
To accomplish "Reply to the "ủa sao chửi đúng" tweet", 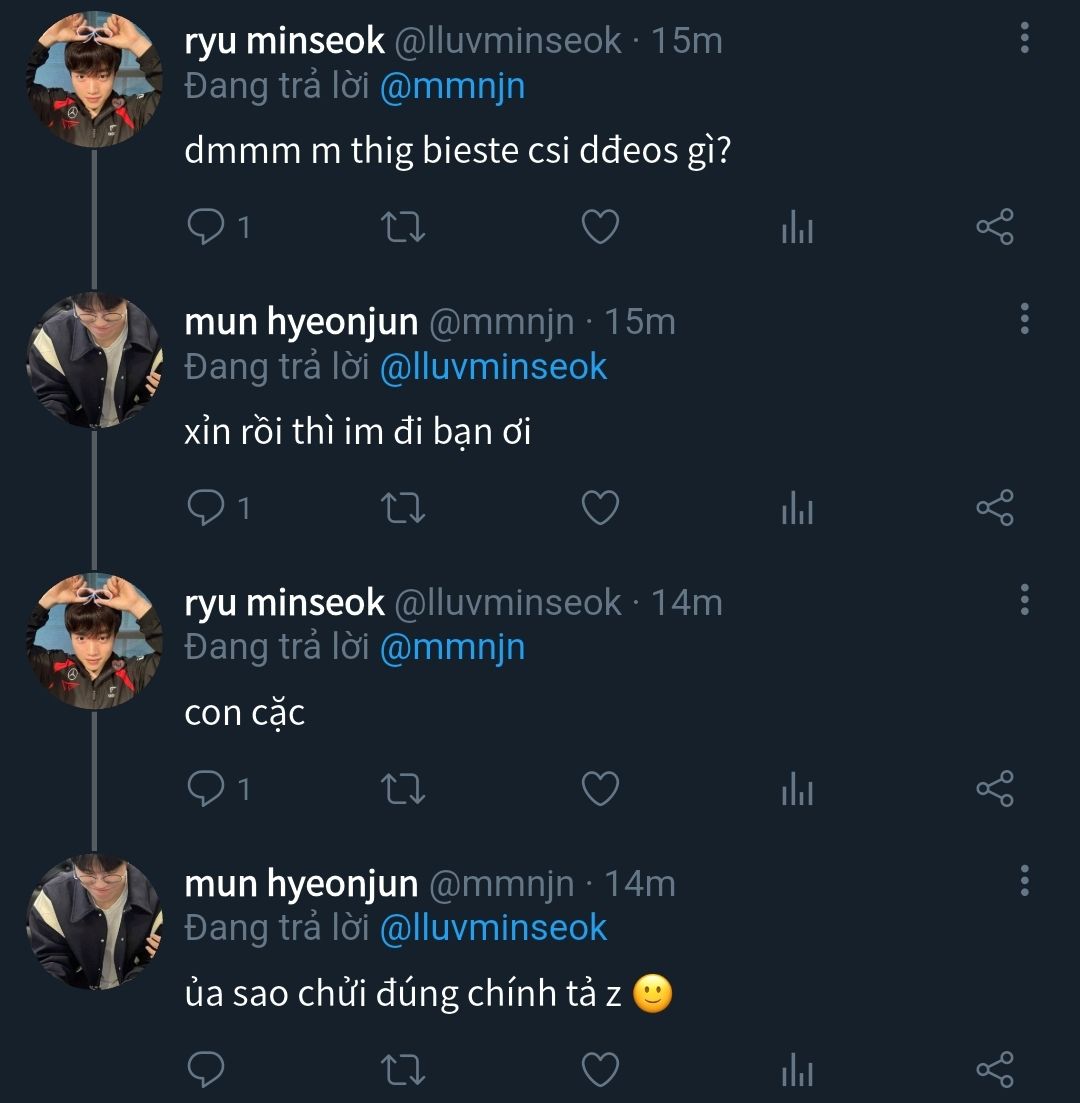I will 207,1069.
